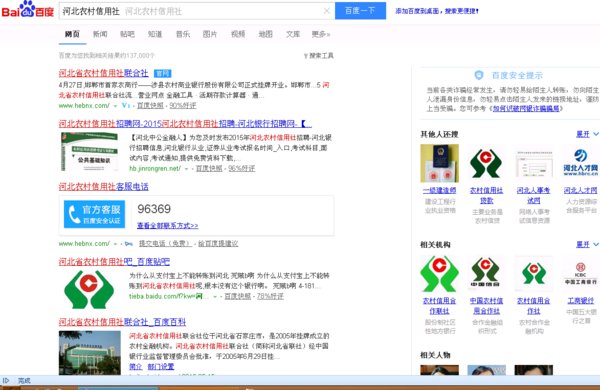Screen dimensions: 600x390
Task: Switch to the 贴吧 tab
Action: point(127,34)
